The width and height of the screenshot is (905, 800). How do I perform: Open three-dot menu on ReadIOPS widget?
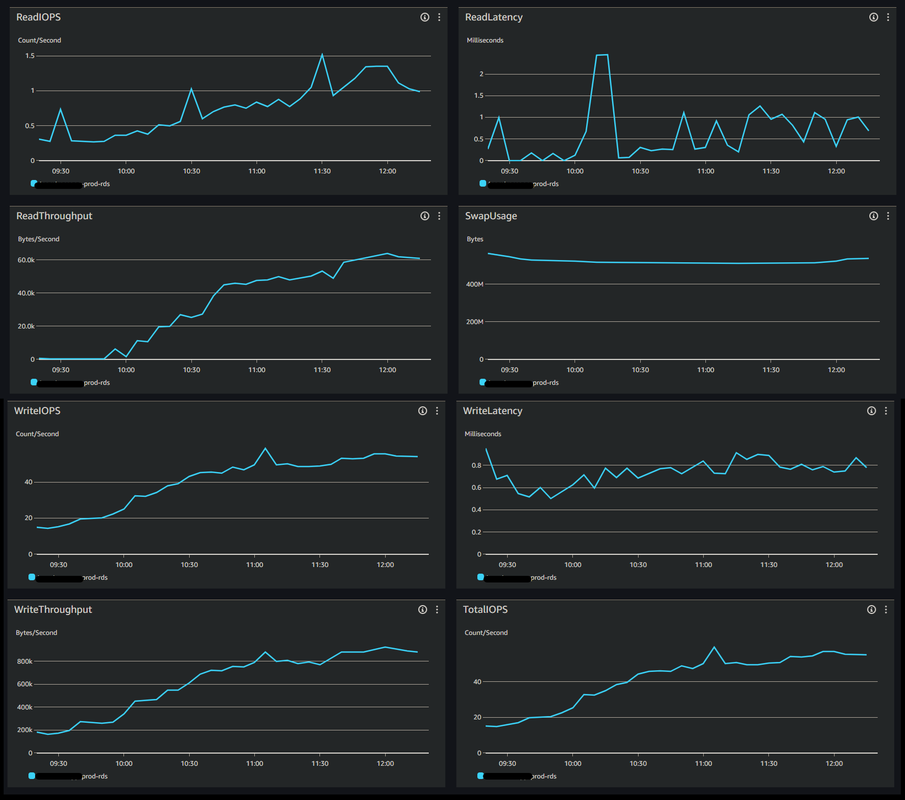pyautogui.click(x=439, y=17)
